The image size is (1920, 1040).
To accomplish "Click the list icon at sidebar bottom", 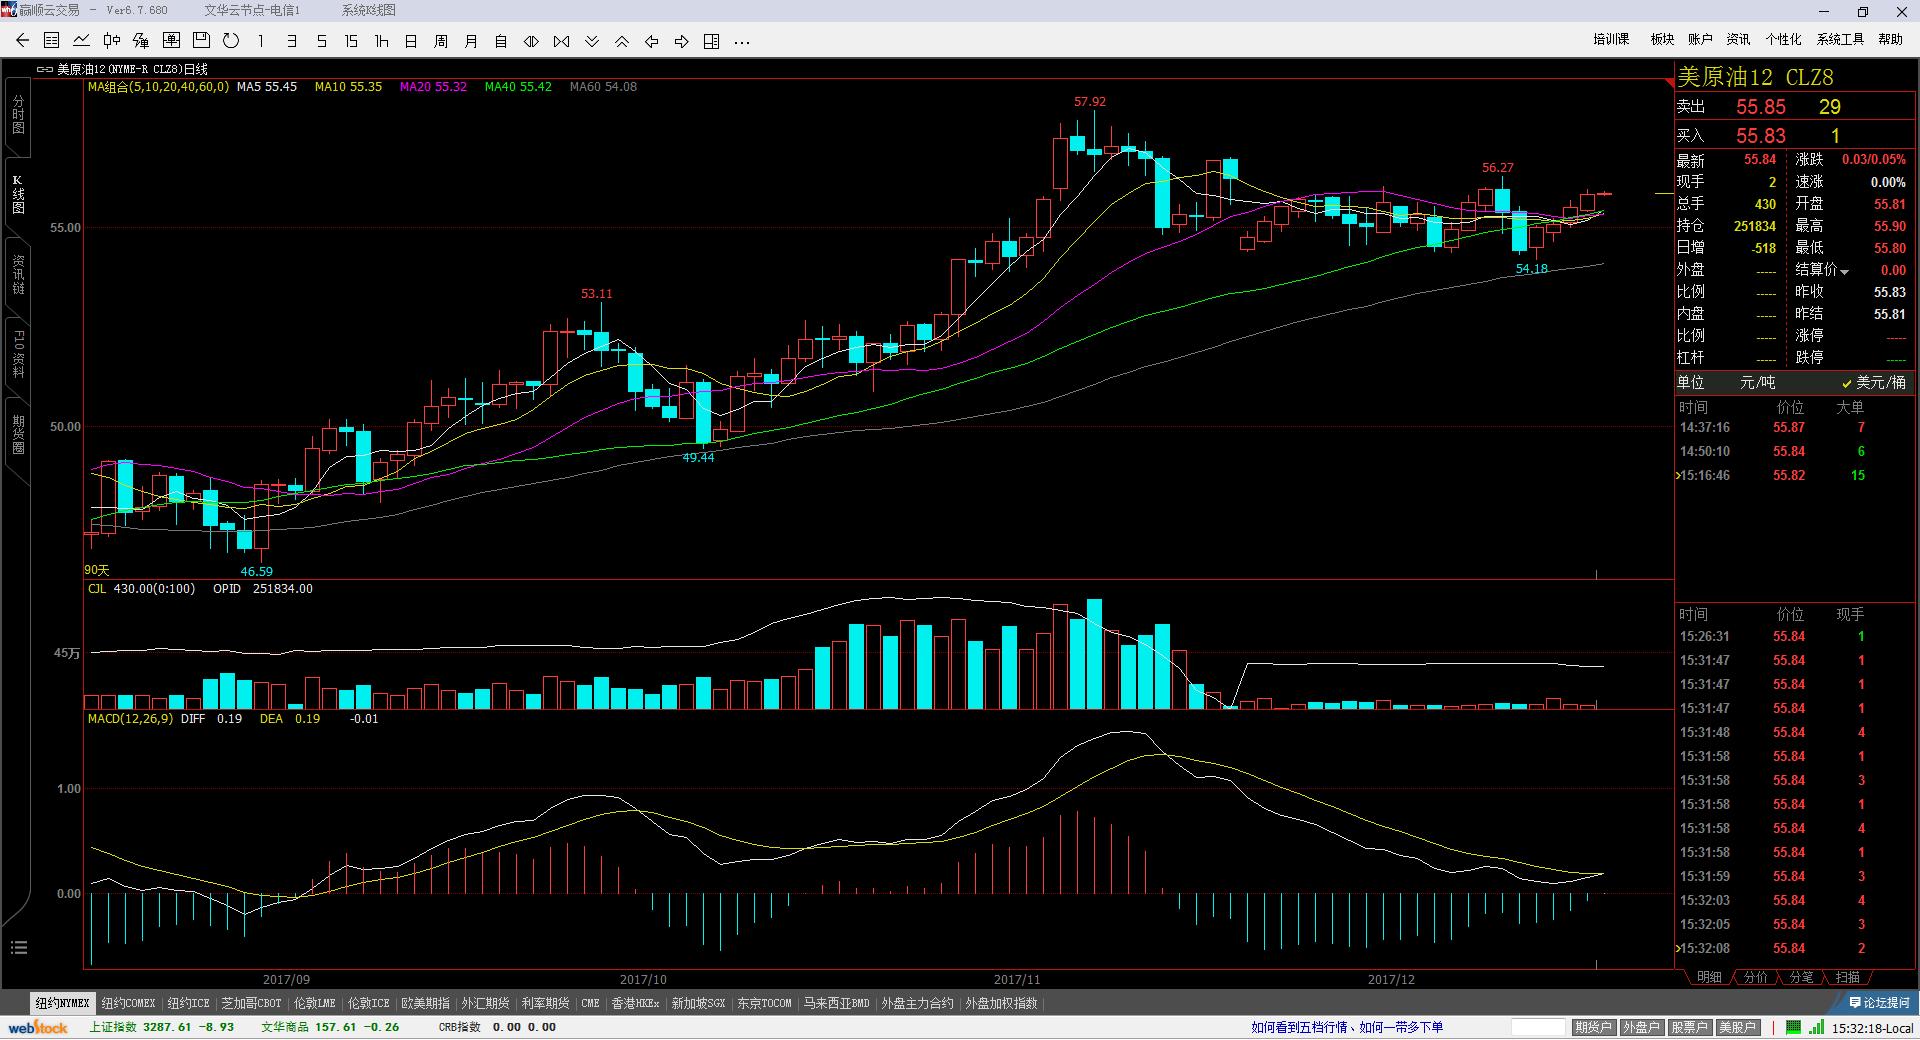I will pos(19,947).
